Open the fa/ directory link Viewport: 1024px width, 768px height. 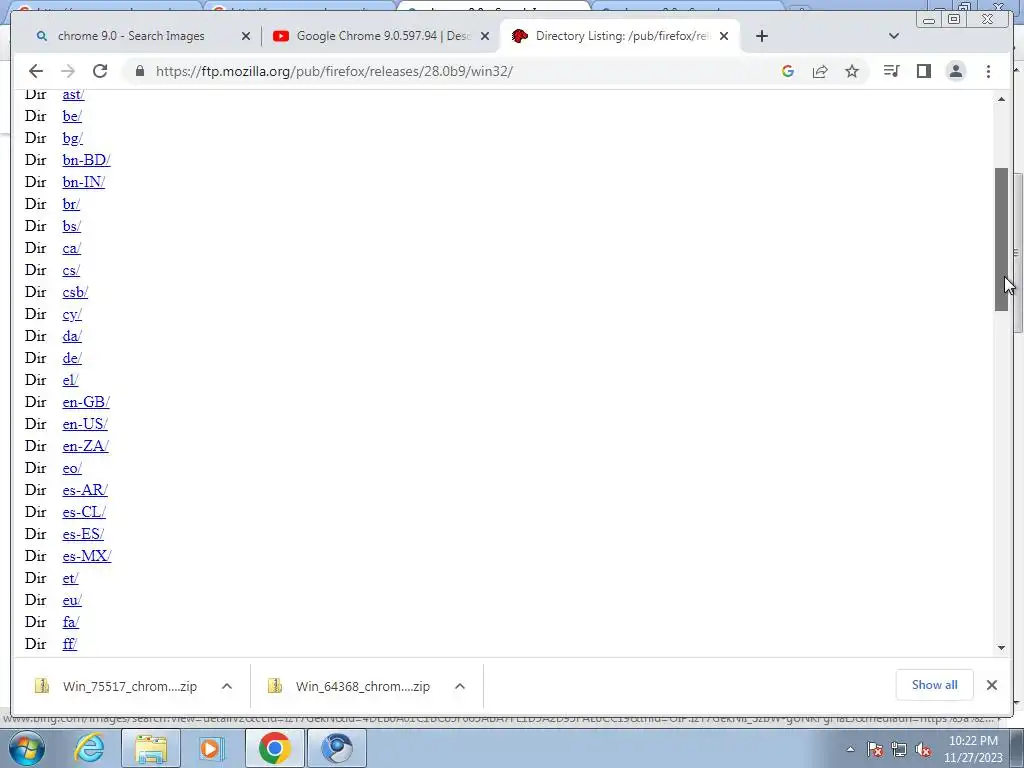(x=71, y=622)
